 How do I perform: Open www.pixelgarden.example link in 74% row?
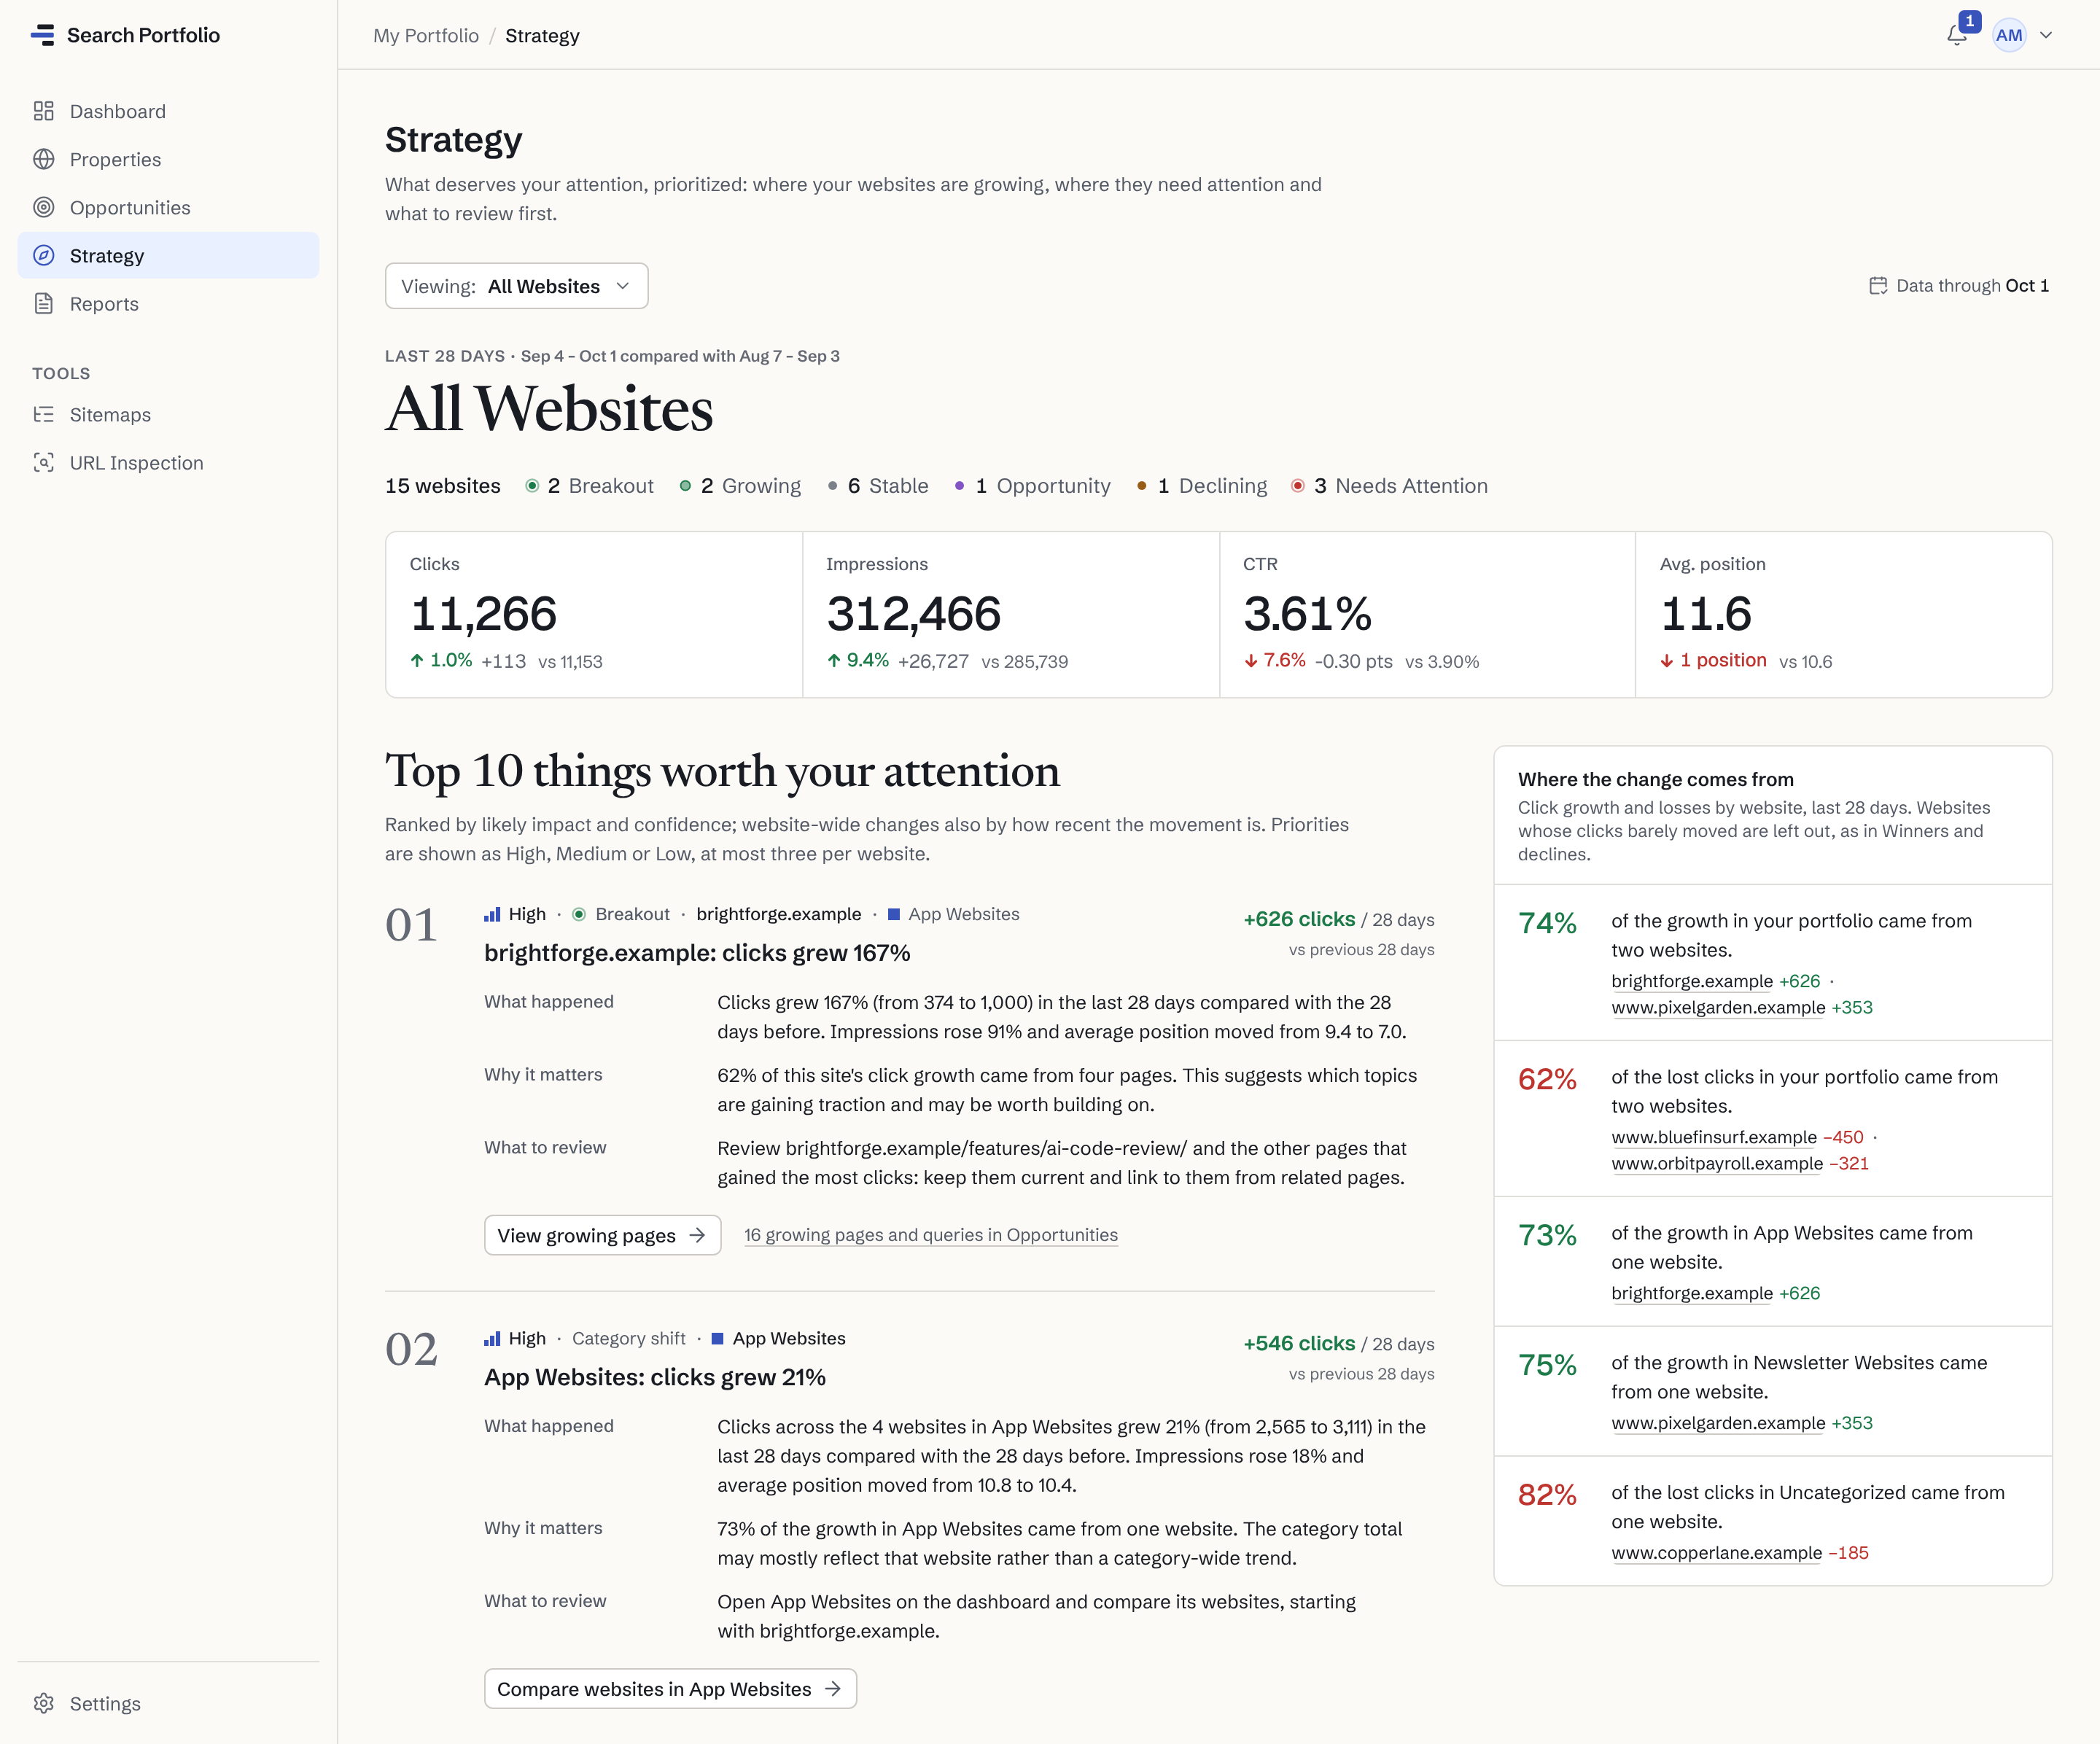(x=1718, y=1007)
